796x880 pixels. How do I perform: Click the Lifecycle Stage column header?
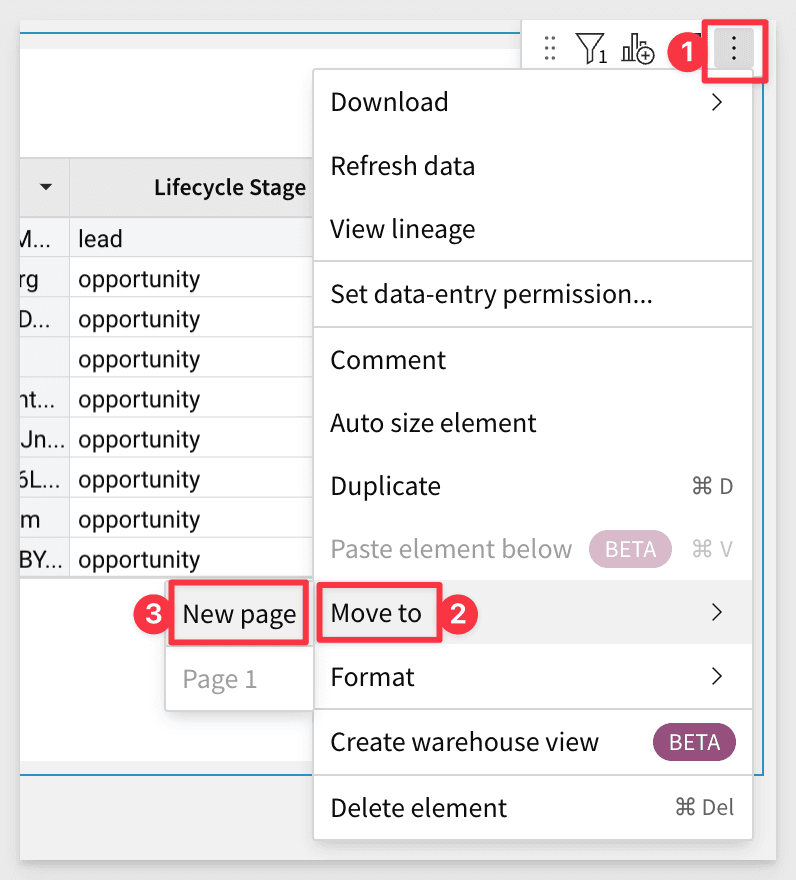click(229, 187)
